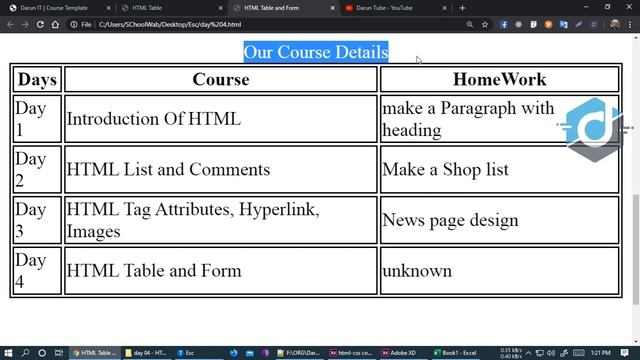This screenshot has height=360, width=640.
Task: Switch to the Darun IT Course Template tab
Action: [59, 8]
